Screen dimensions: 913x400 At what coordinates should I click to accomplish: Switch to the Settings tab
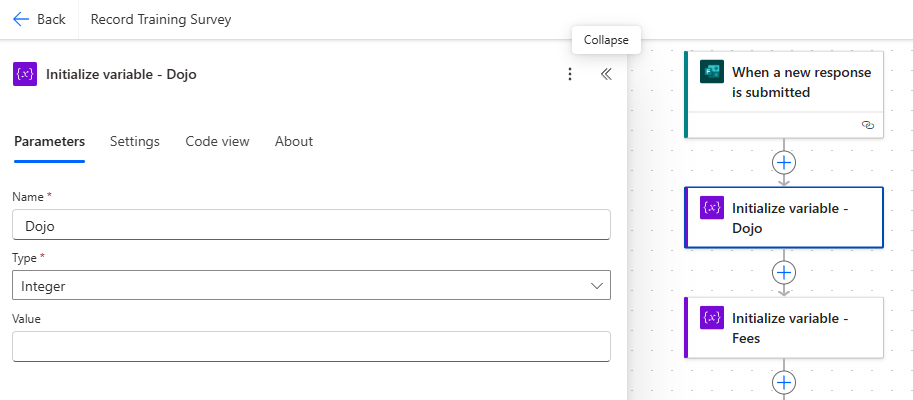click(135, 142)
